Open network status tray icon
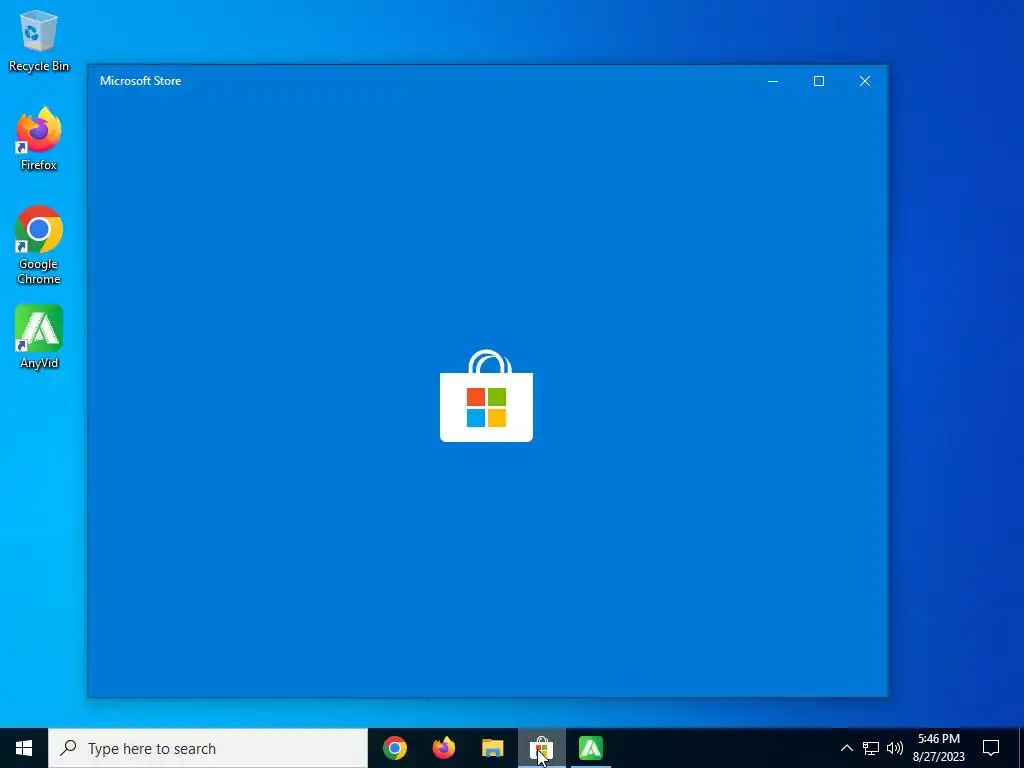 point(871,748)
